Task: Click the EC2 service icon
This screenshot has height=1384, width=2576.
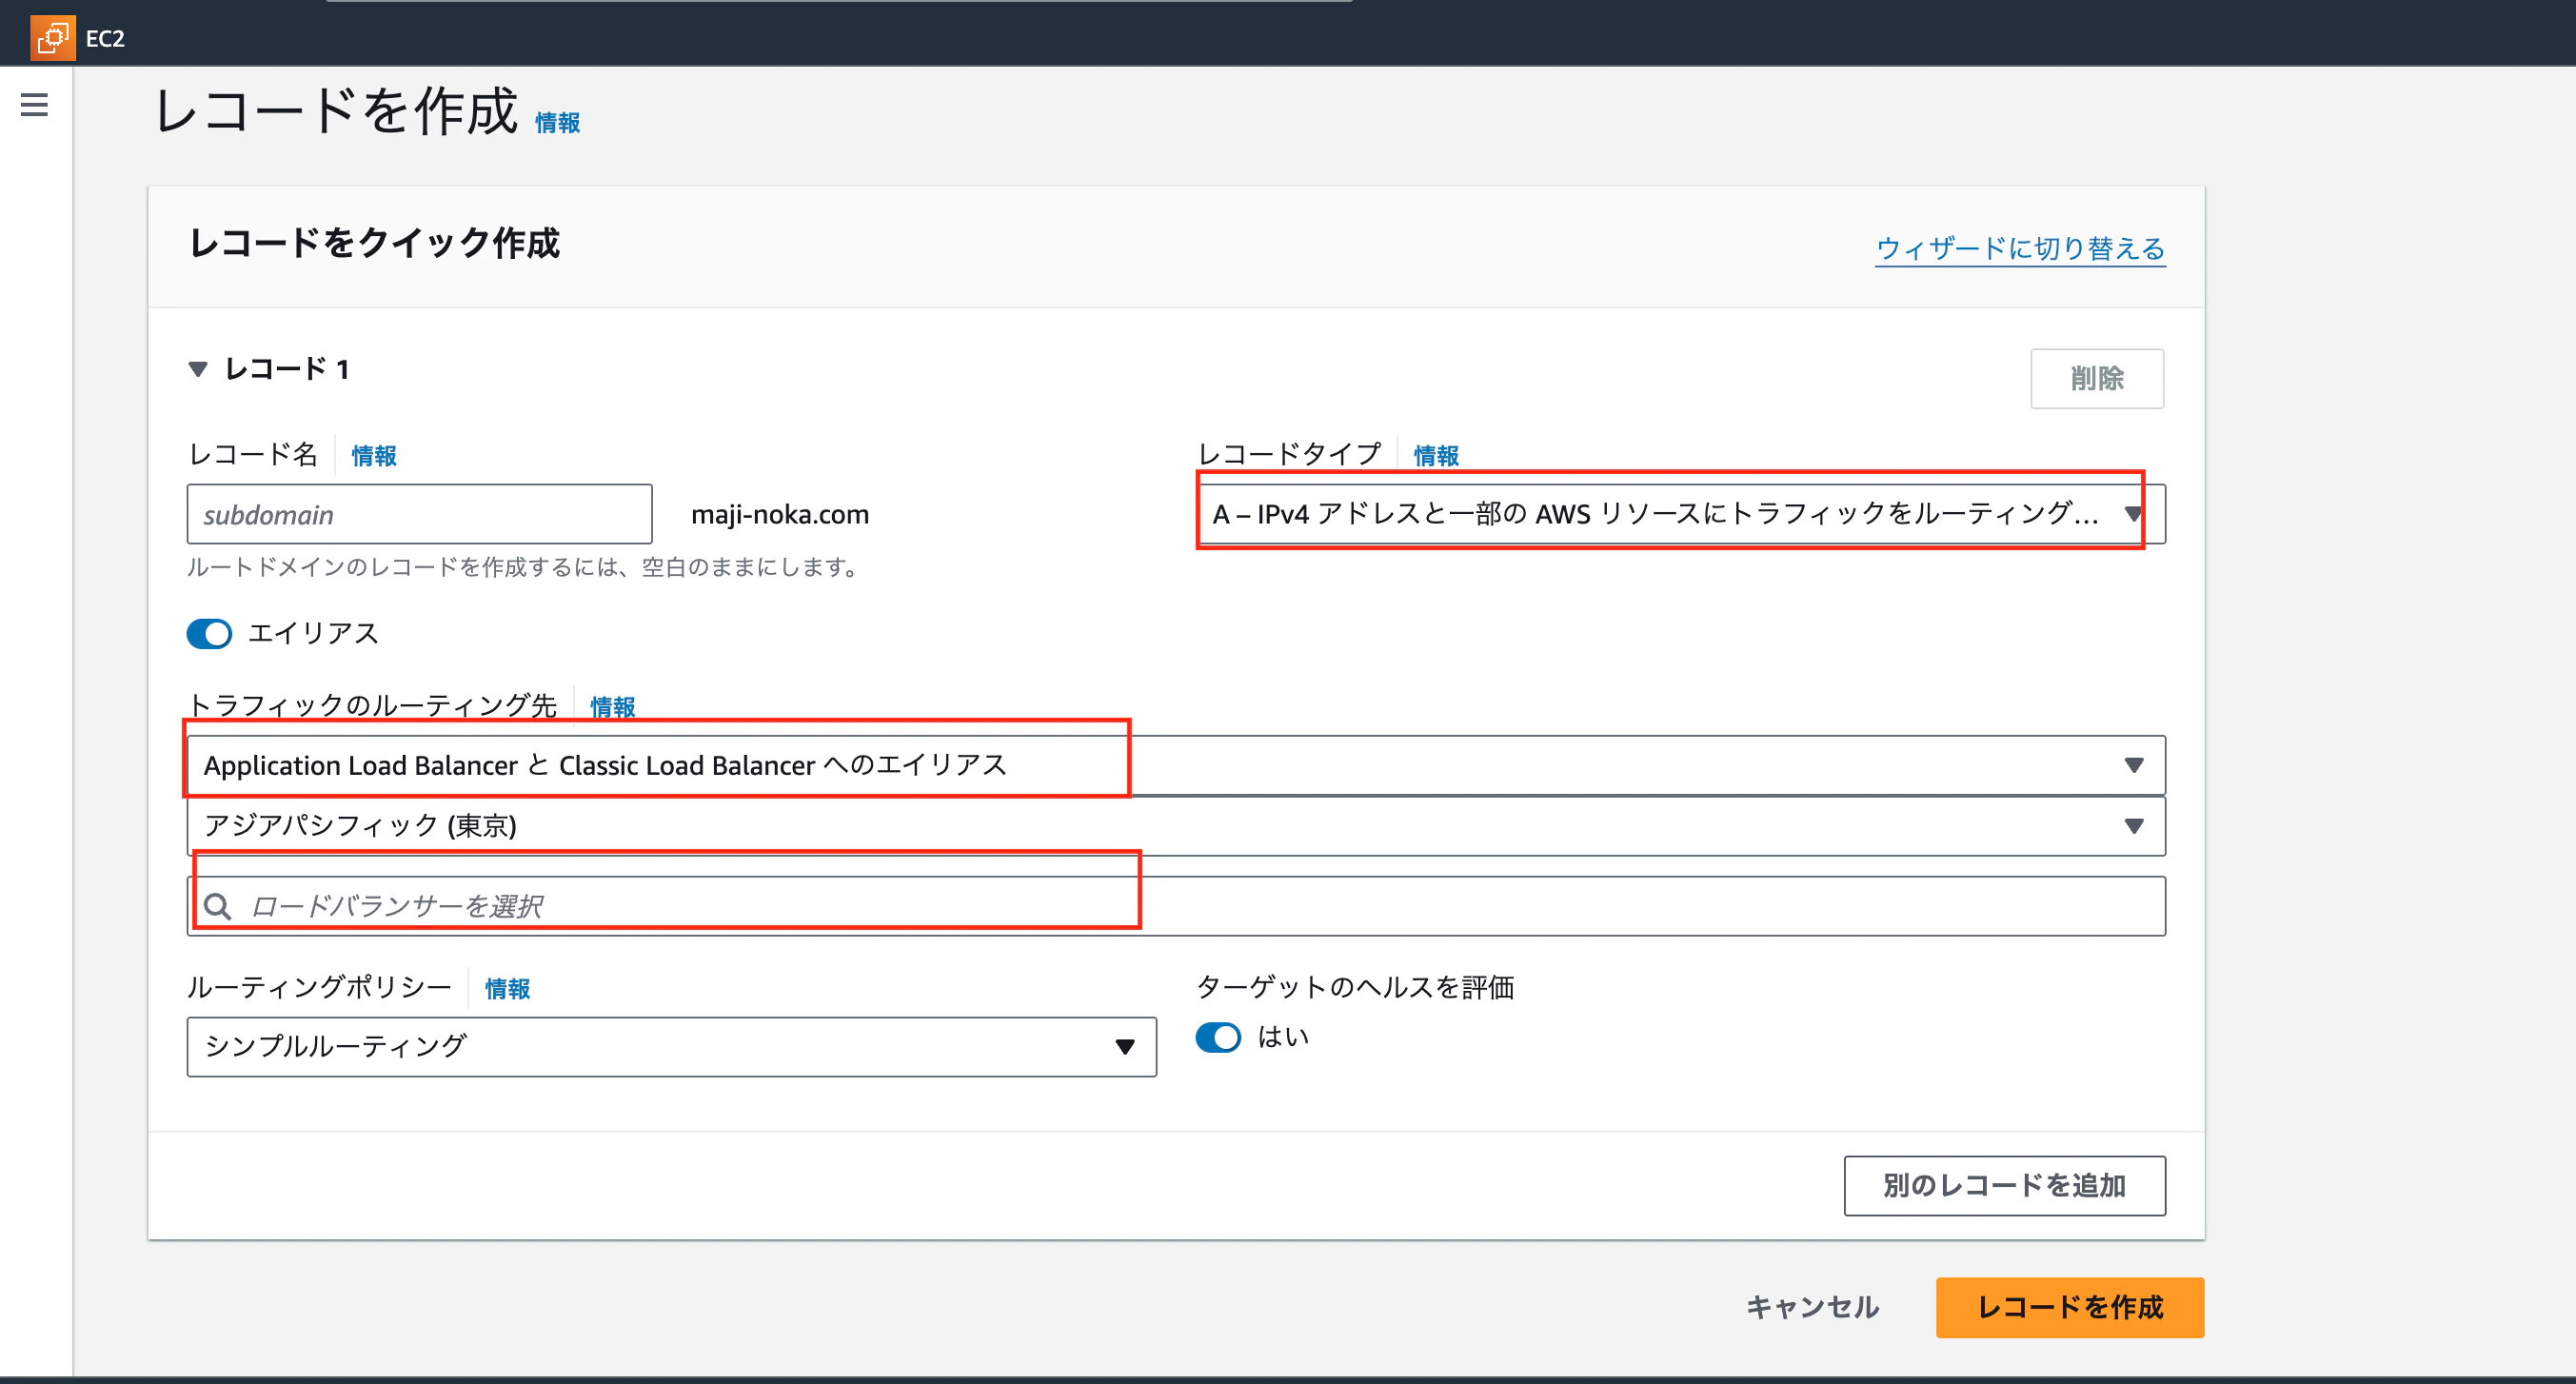Action: pos(52,38)
